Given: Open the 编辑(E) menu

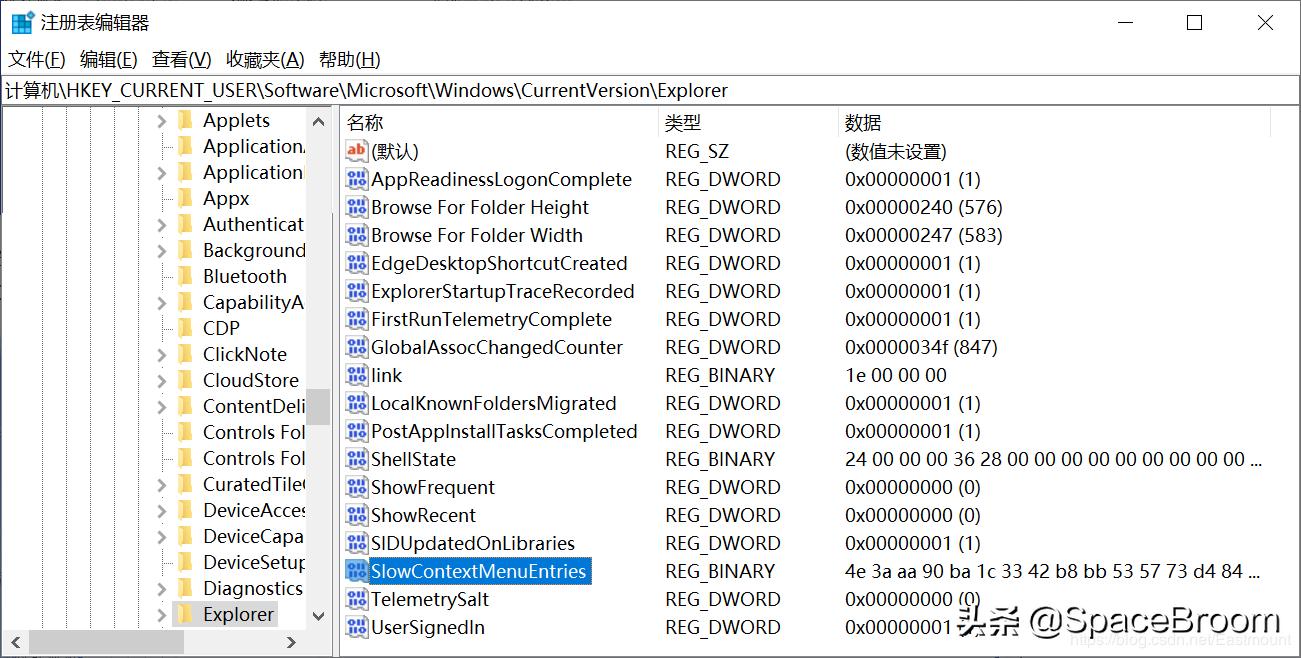Looking at the screenshot, I should click(x=109, y=59).
